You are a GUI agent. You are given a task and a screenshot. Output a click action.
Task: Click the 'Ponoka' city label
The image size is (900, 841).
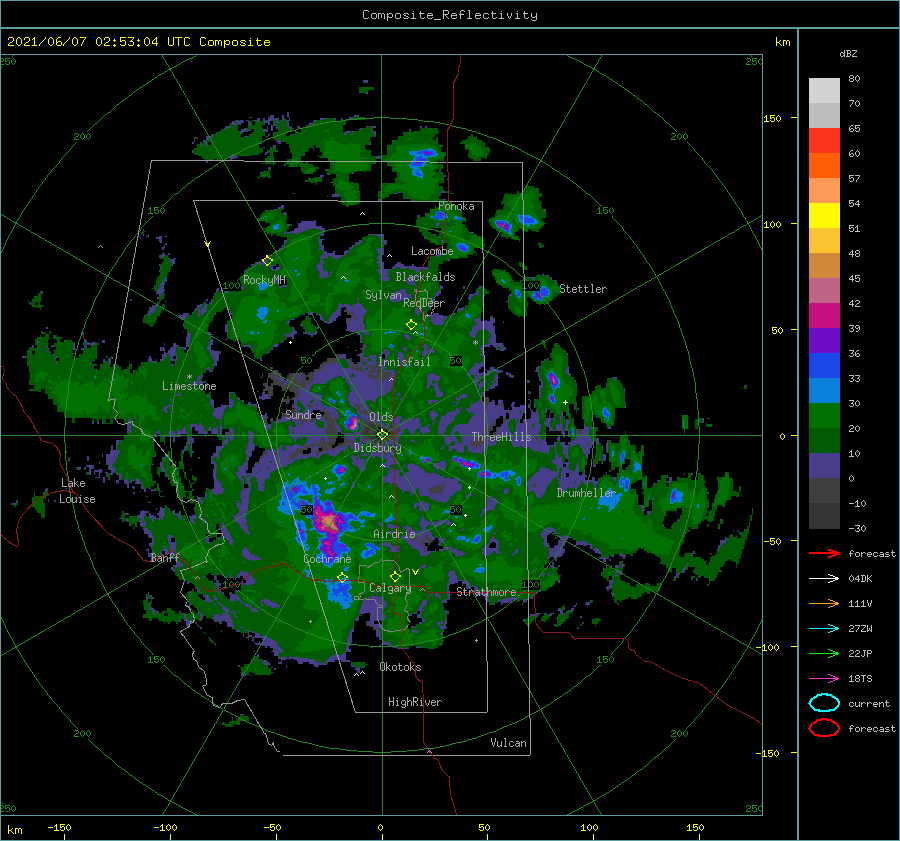coord(456,206)
